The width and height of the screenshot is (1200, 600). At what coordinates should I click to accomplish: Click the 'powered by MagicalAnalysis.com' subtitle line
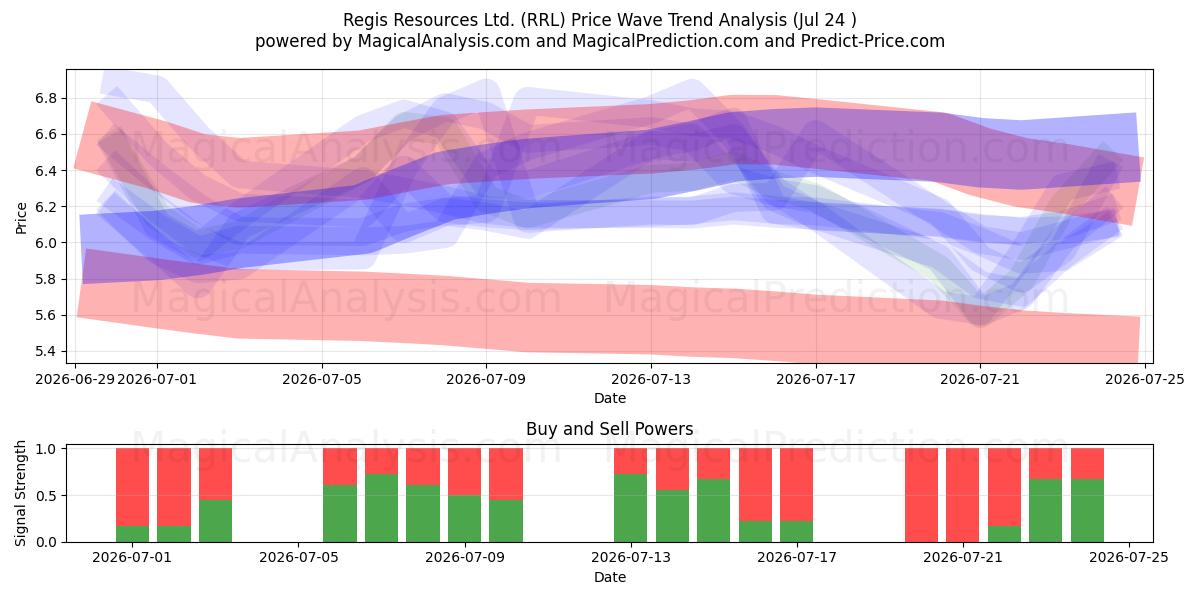point(600,41)
